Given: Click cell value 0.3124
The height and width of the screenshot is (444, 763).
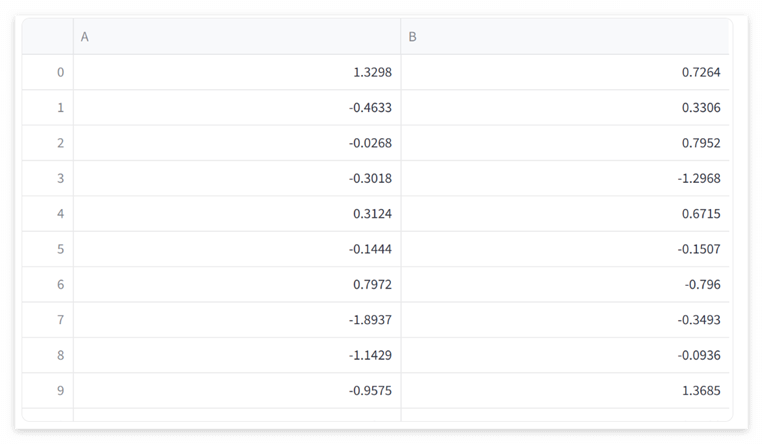Looking at the screenshot, I should pos(372,214).
